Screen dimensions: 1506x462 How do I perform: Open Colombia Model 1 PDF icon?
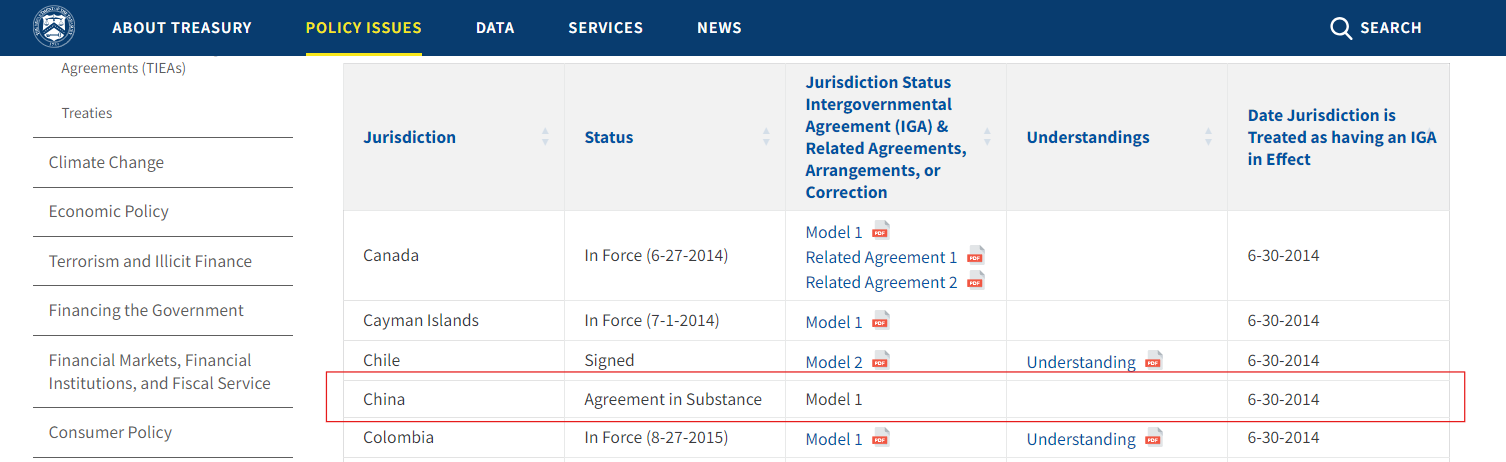pyautogui.click(x=881, y=437)
